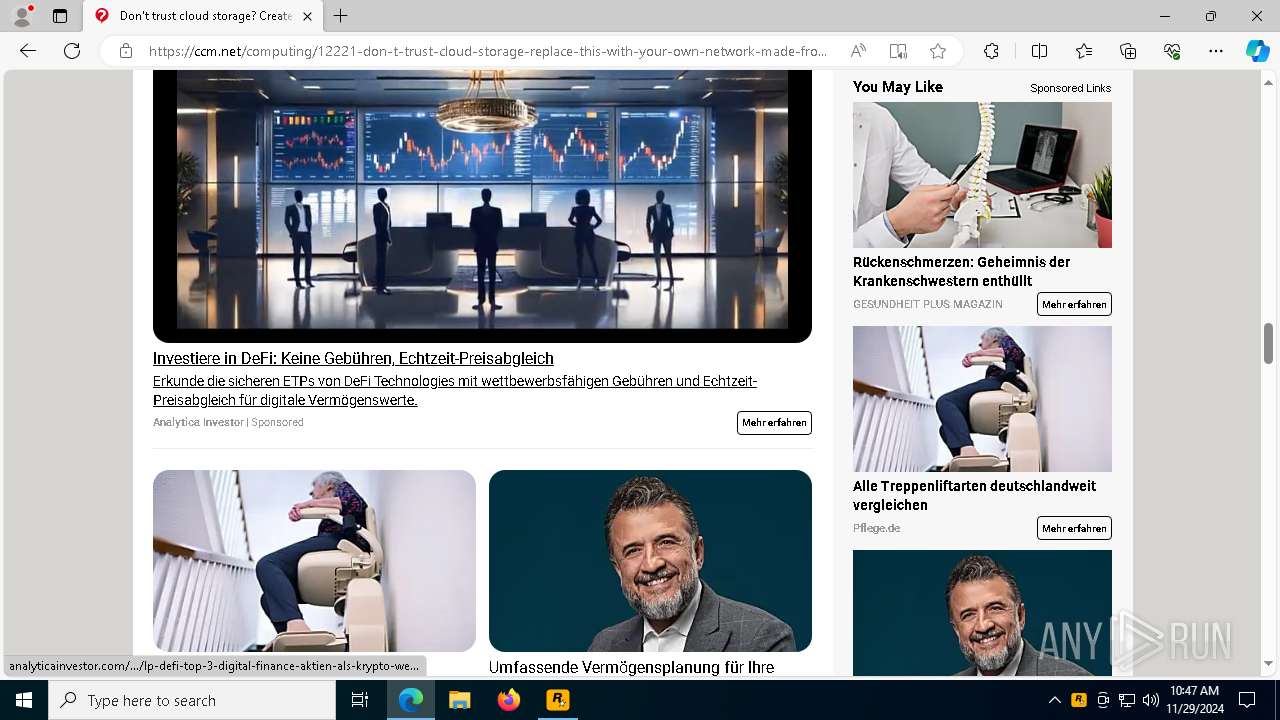The image size is (1280, 720).
Task: Close the 'Don't trust cloud storage' tab
Action: pyautogui.click(x=307, y=16)
